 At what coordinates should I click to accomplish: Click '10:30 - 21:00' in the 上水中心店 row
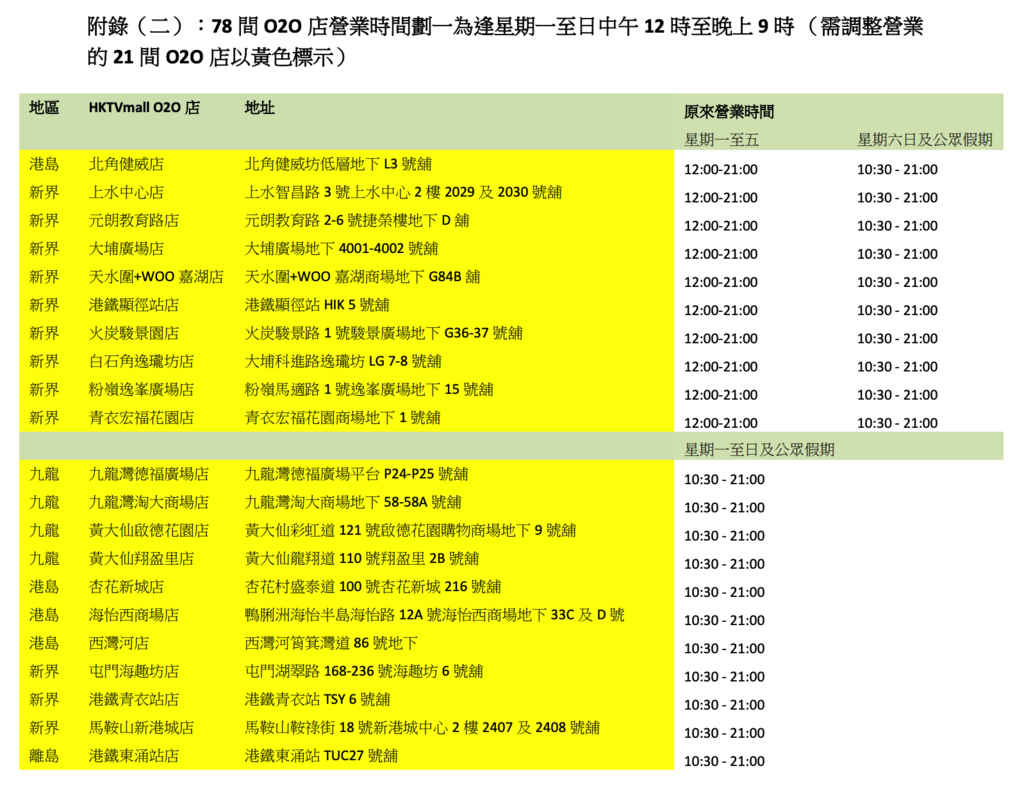coord(897,197)
